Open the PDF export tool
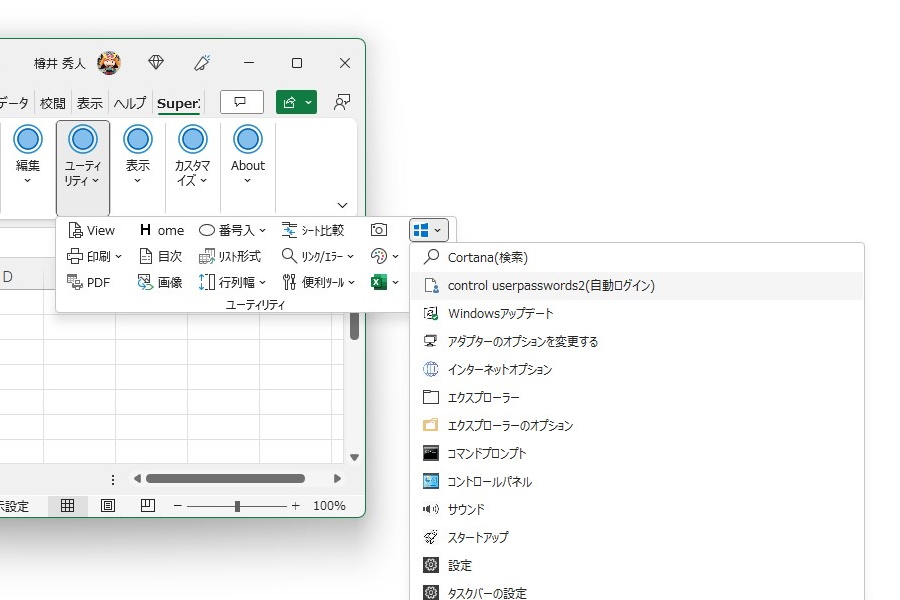Screen dimensions: 900x600 click(90, 281)
